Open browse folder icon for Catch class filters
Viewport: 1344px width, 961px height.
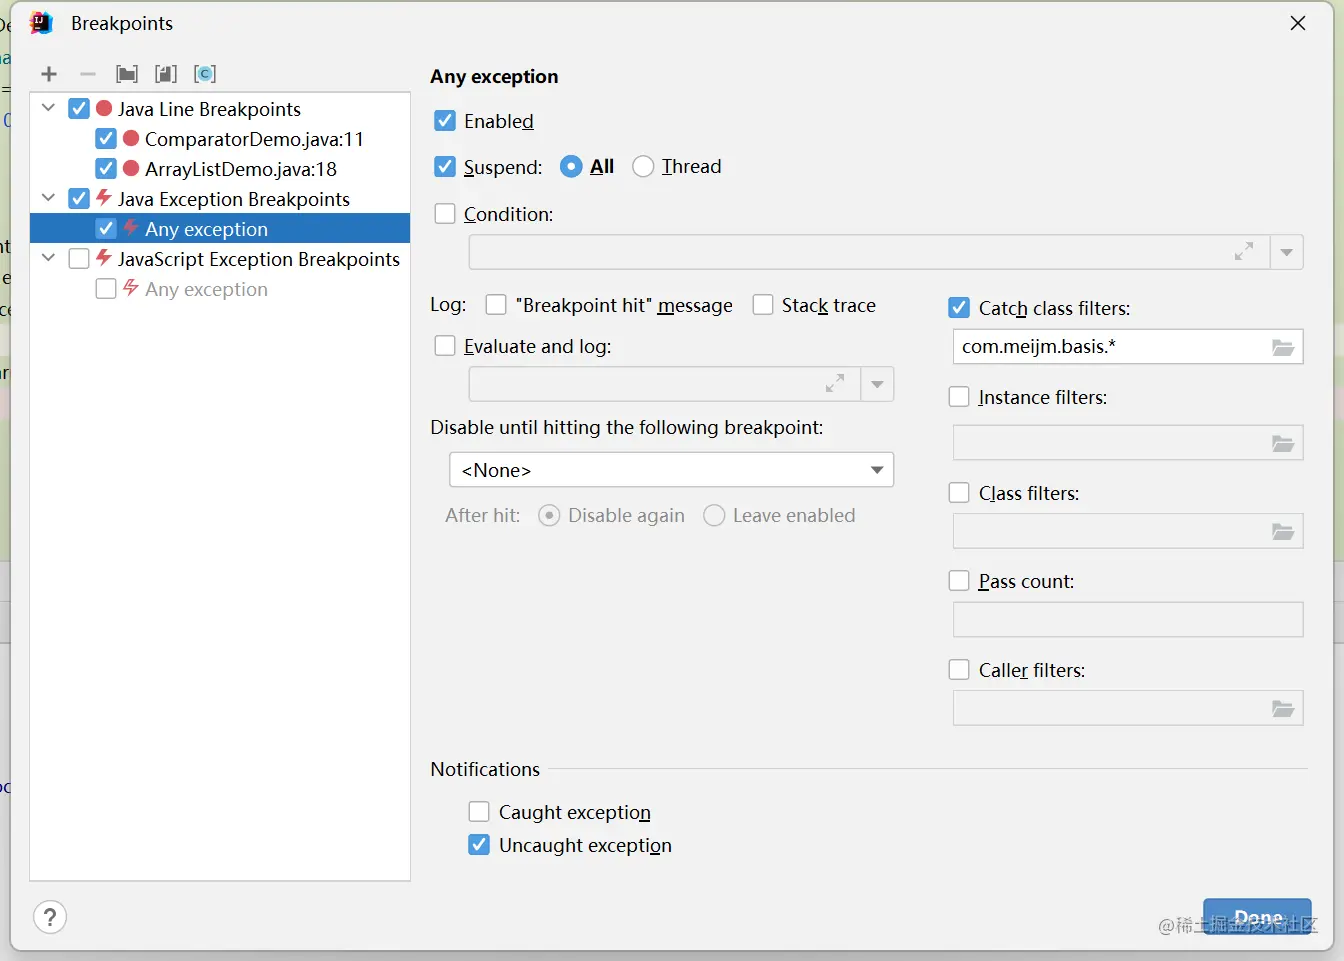(1283, 347)
